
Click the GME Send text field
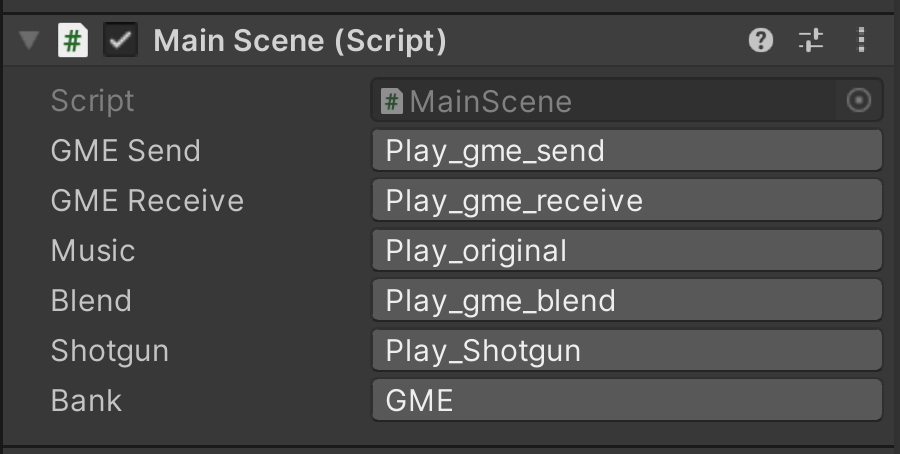pos(626,151)
